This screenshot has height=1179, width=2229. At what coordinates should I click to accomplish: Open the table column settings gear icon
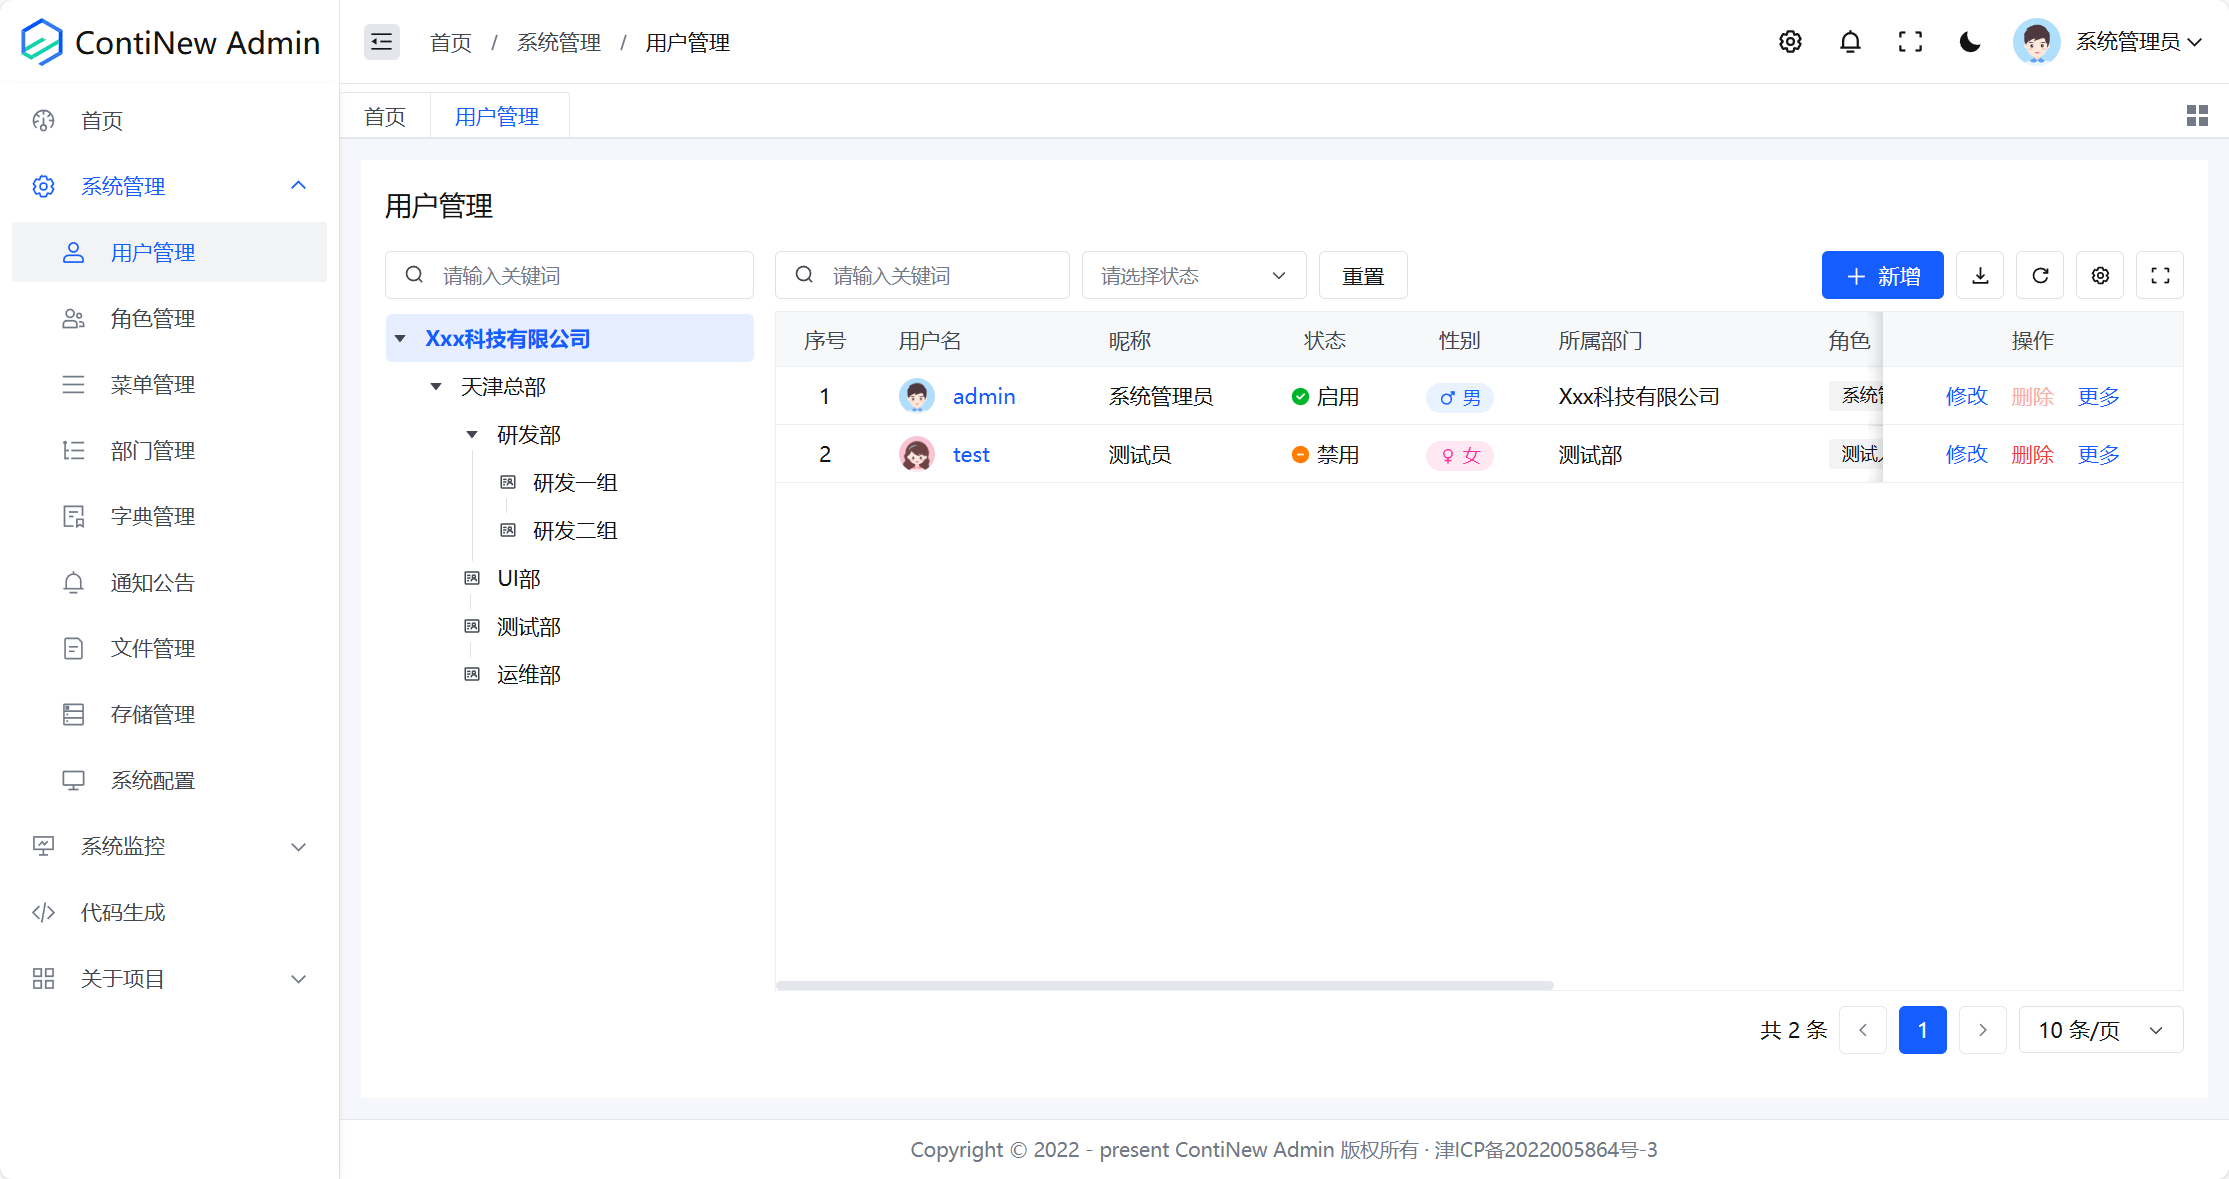[2100, 275]
